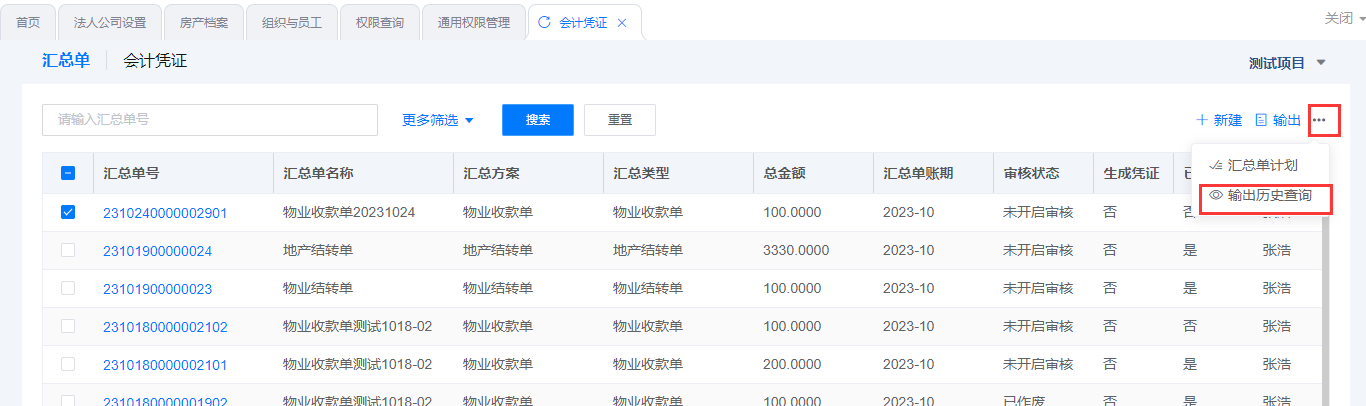Toggle the select-all checkbox in table header

68,173
